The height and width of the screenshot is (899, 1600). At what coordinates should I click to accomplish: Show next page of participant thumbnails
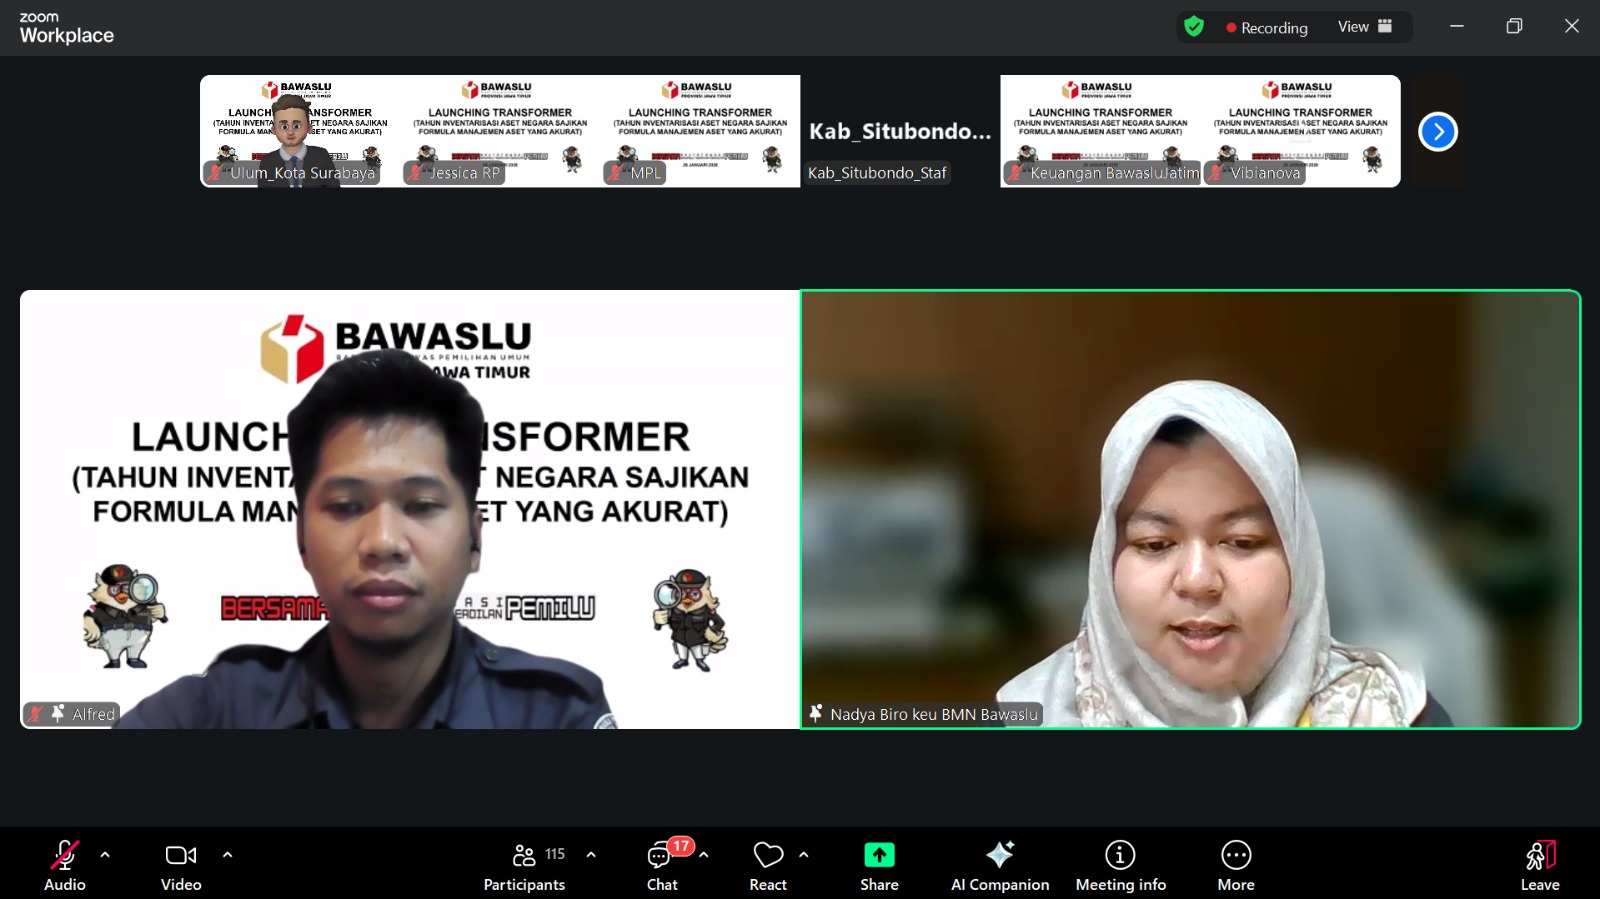click(1438, 131)
